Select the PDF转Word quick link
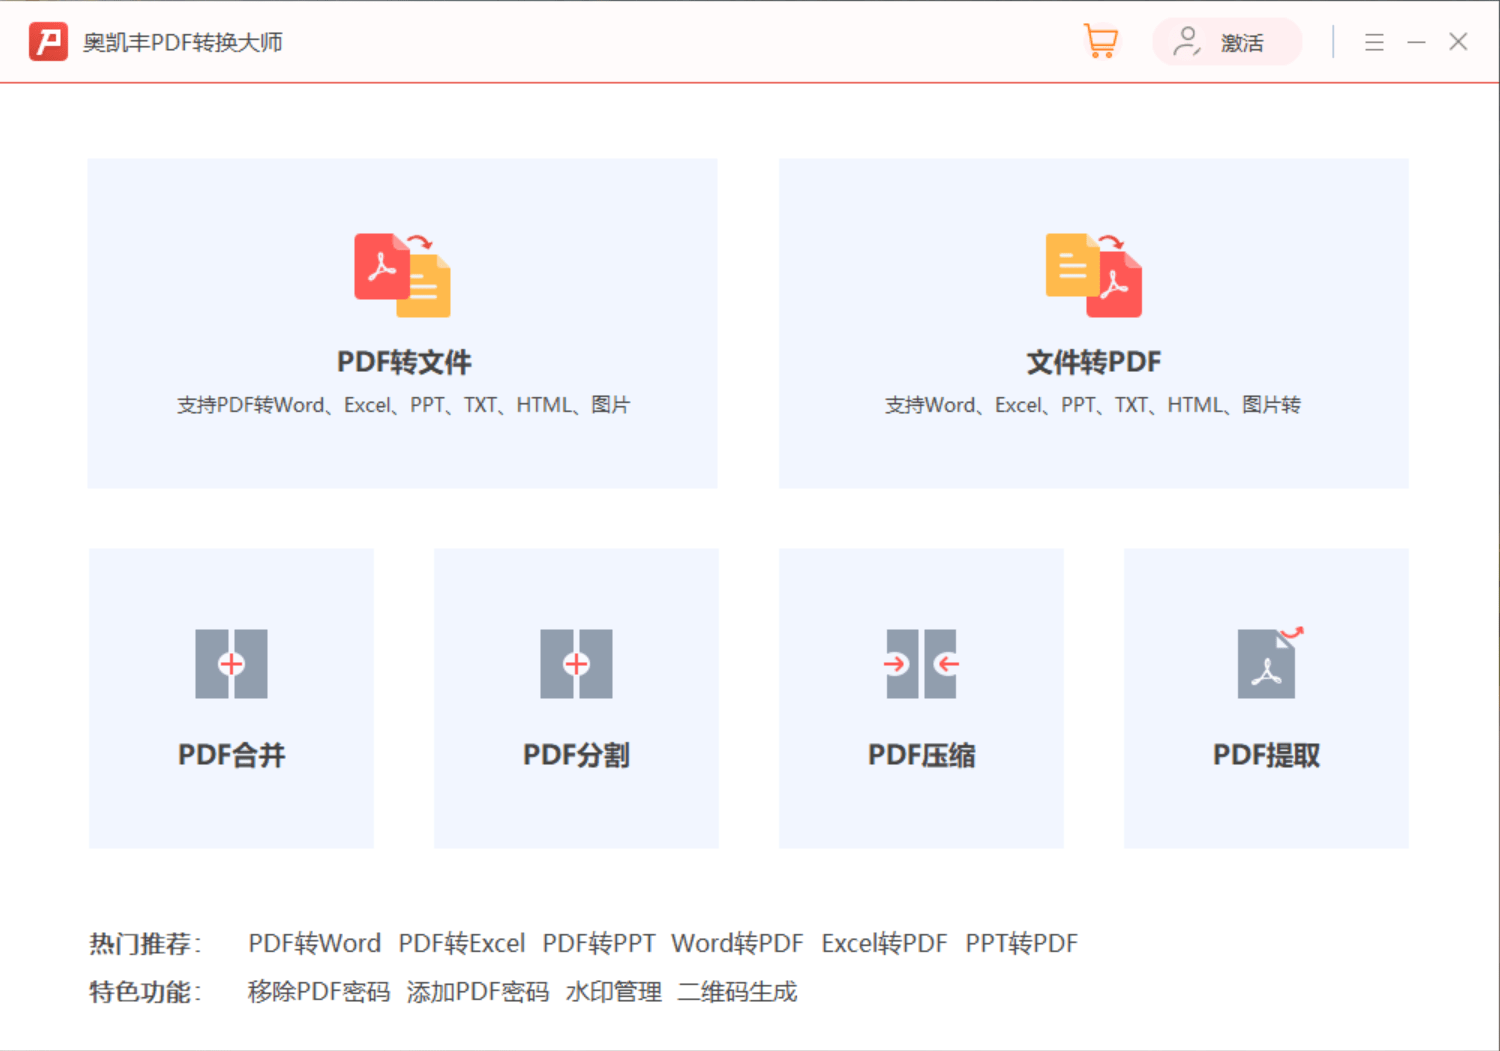The height and width of the screenshot is (1051, 1500). coord(314,942)
